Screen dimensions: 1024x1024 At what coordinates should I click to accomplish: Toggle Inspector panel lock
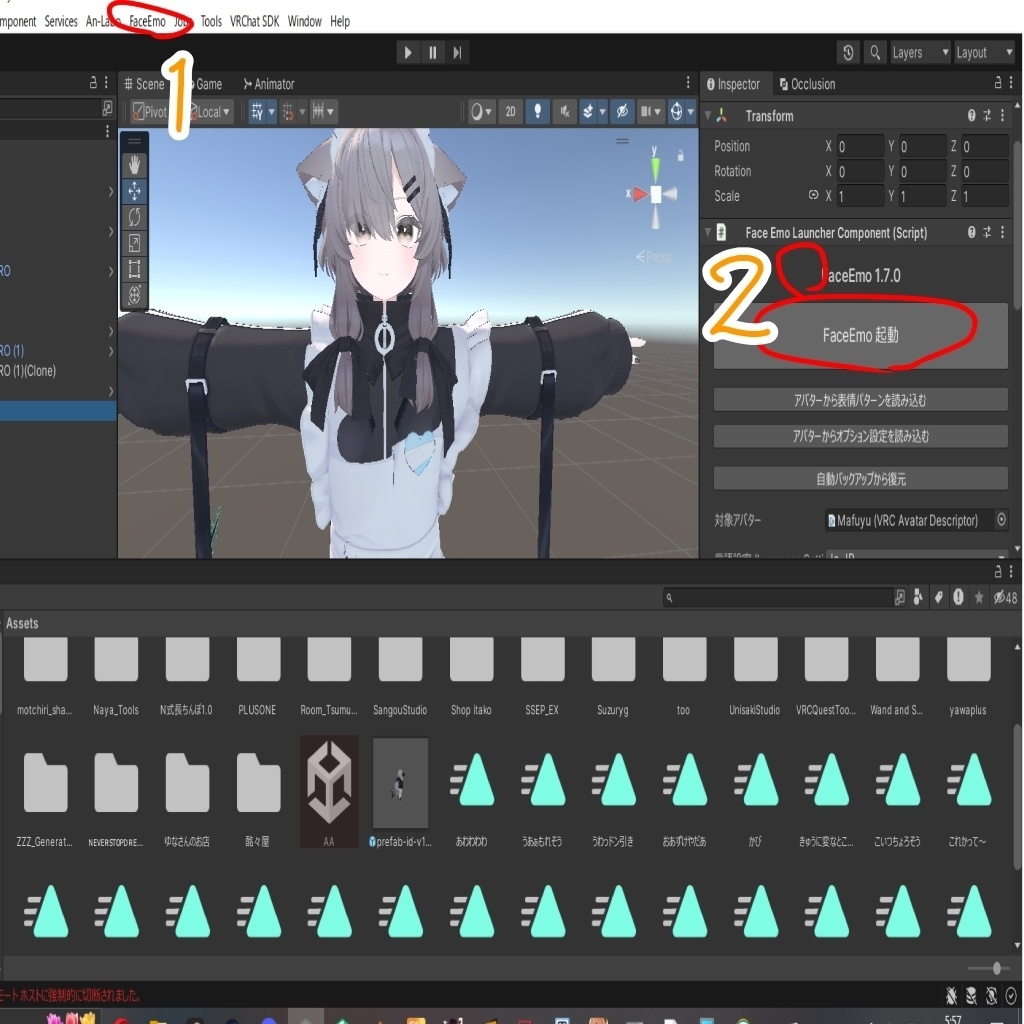pyautogui.click(x=997, y=83)
